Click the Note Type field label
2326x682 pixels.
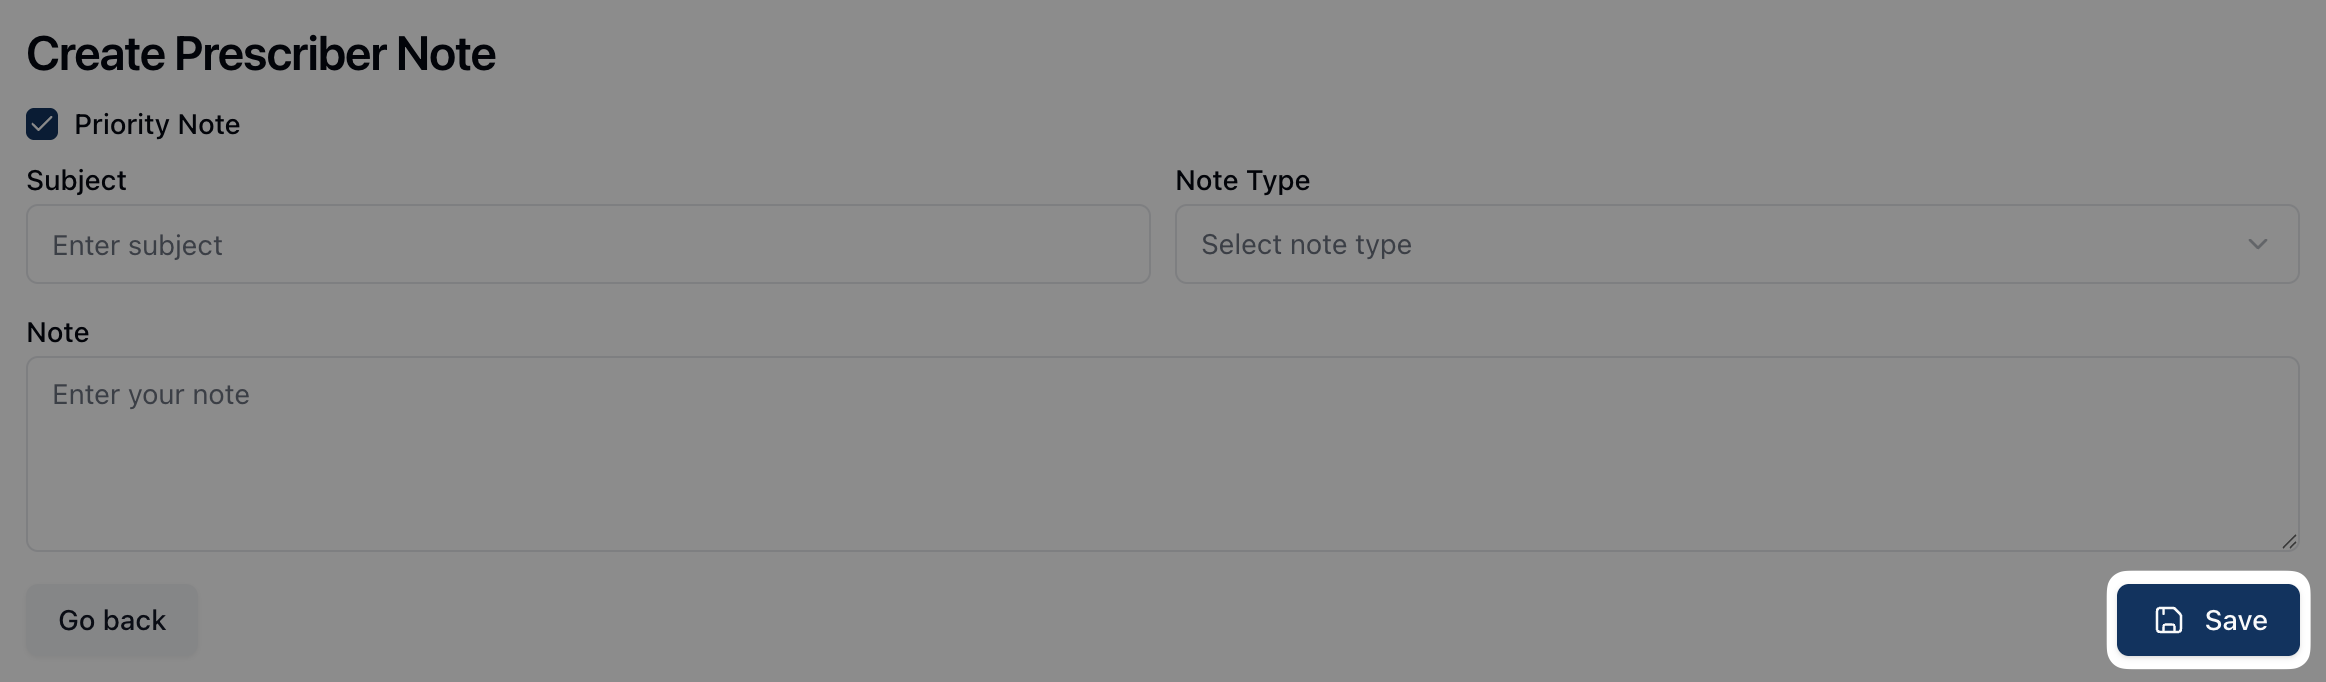1242,181
